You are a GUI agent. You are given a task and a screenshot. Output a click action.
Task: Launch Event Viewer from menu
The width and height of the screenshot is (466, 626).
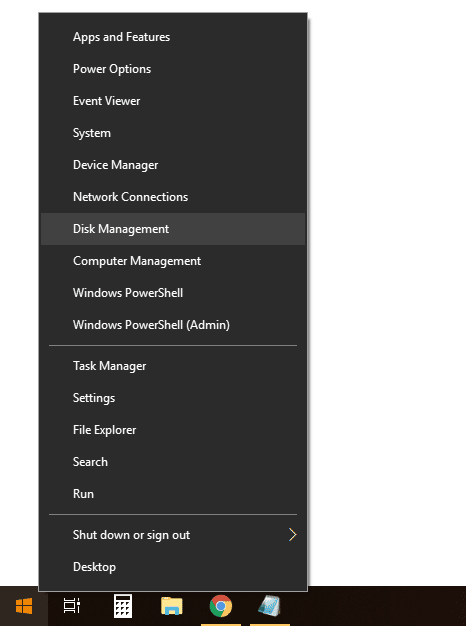173,101
